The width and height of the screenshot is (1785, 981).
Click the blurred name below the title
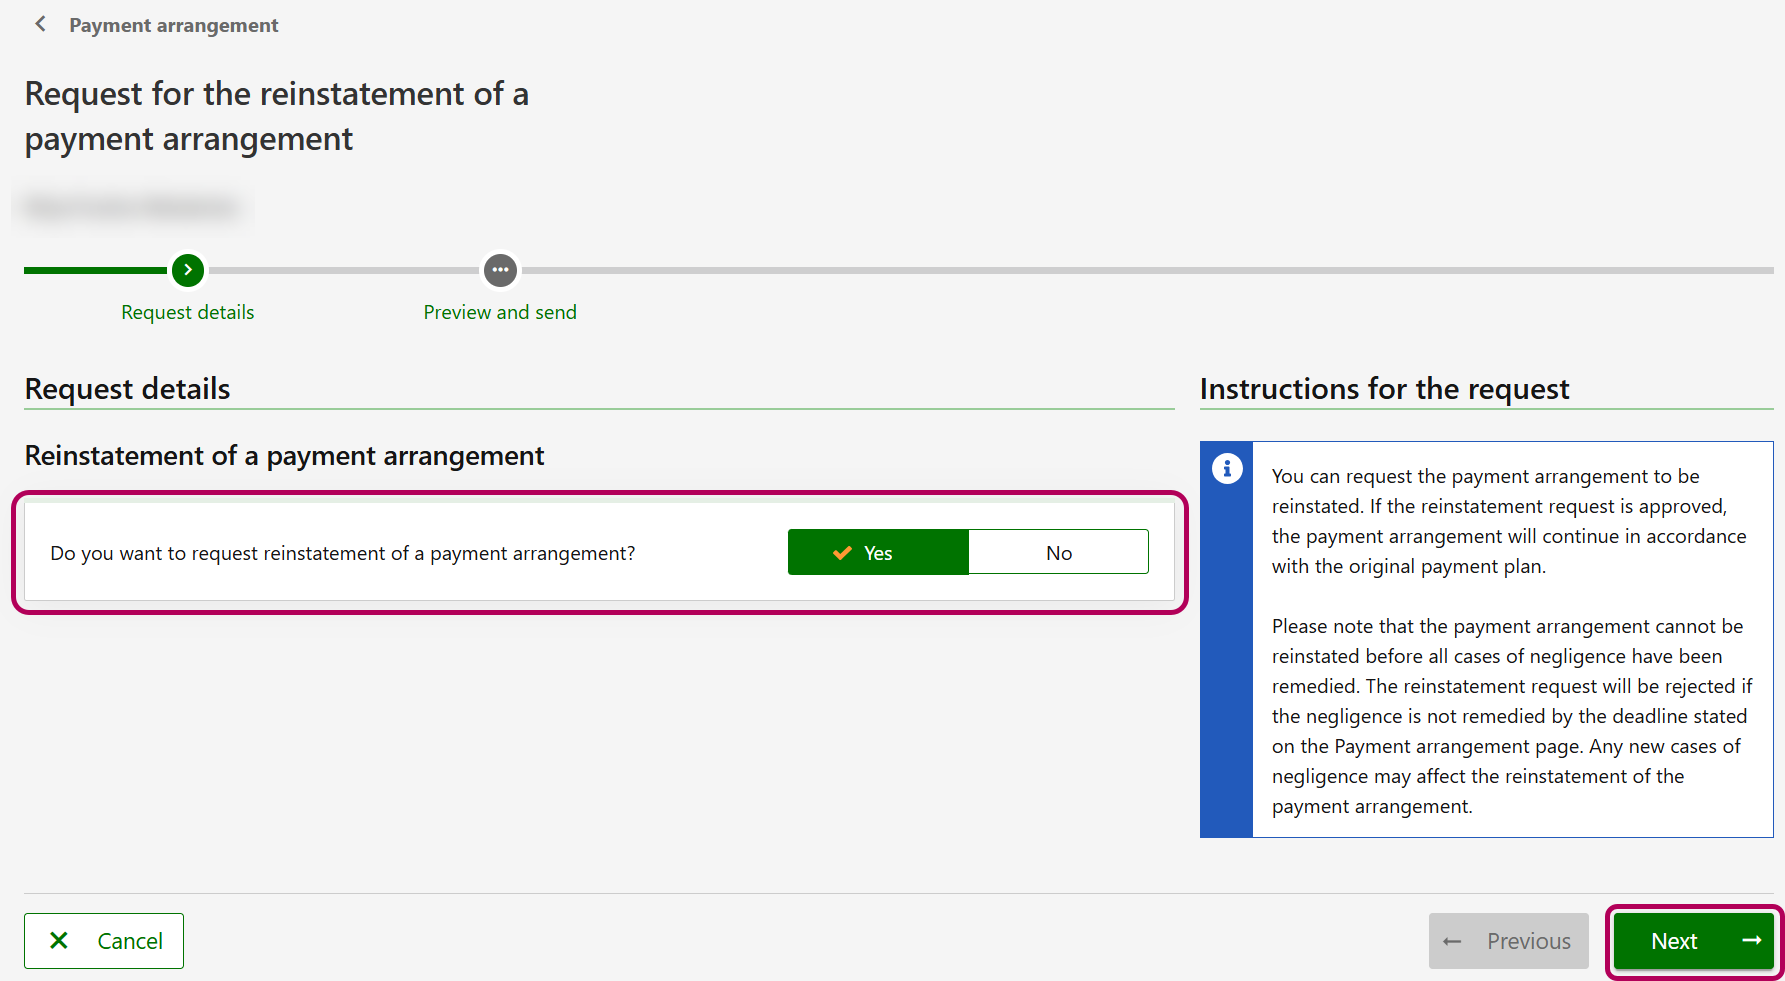131,208
